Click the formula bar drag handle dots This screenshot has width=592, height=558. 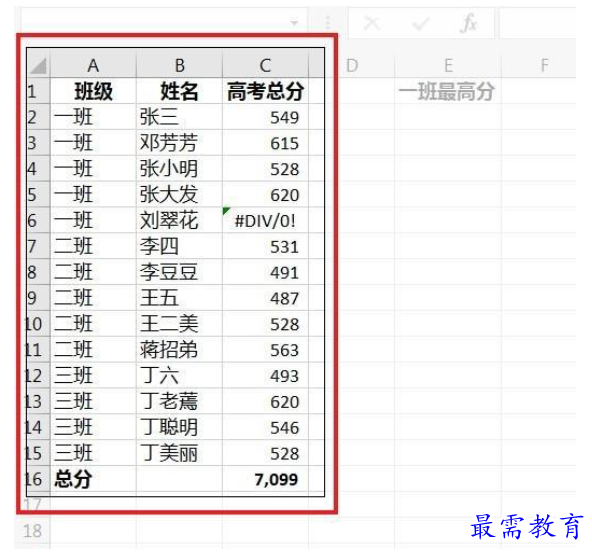point(328,23)
